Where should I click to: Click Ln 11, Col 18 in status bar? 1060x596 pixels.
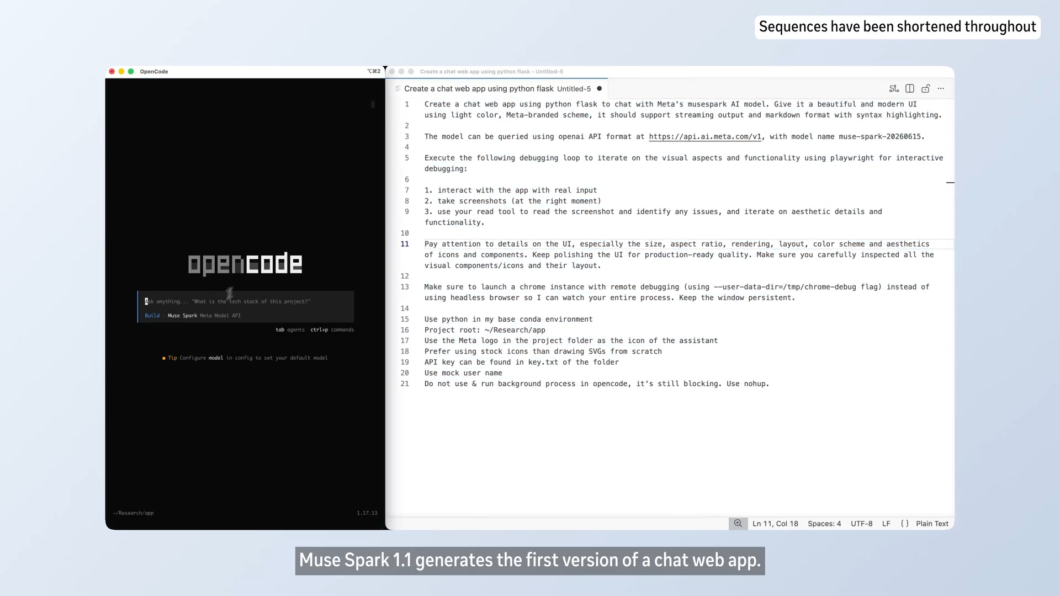tap(775, 524)
